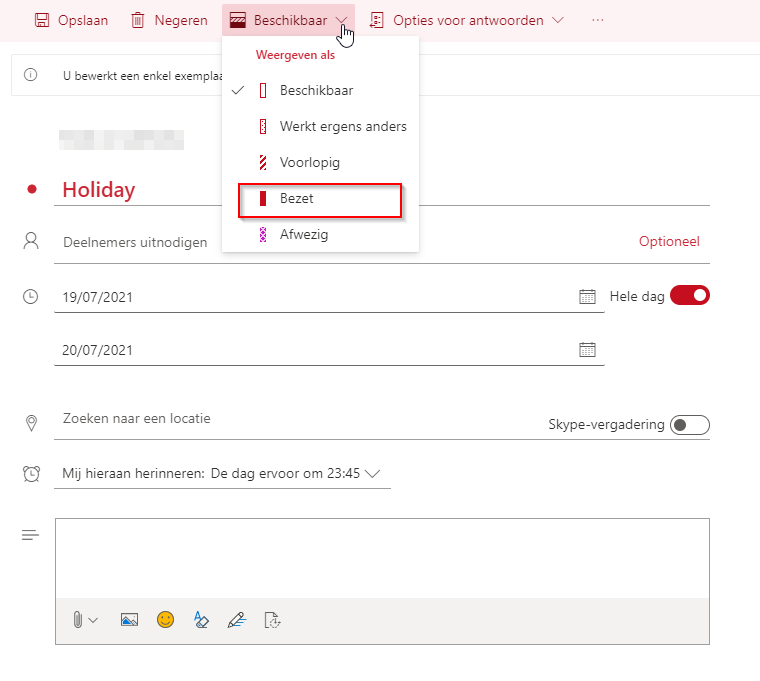This screenshot has width=760, height=681.
Task: Insert a picture using the image icon
Action: click(x=128, y=620)
